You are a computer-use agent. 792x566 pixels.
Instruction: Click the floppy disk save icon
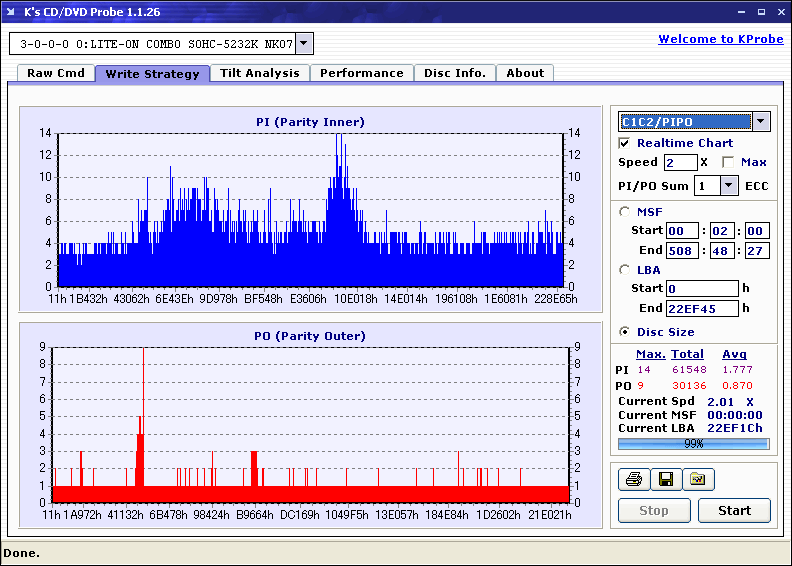665,480
